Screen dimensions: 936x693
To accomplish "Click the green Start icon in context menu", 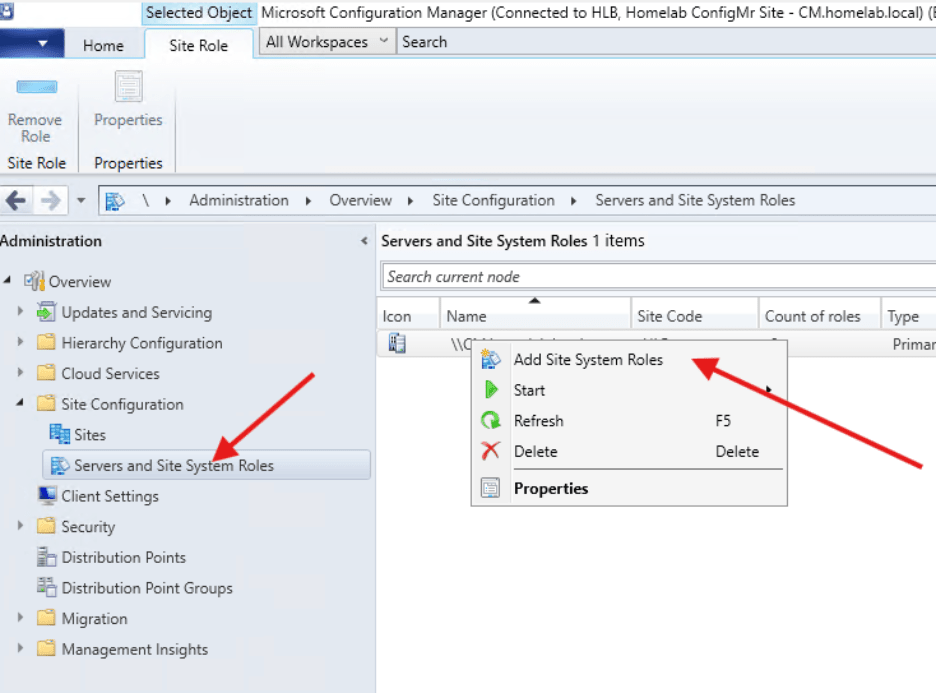I will pyautogui.click(x=493, y=390).
